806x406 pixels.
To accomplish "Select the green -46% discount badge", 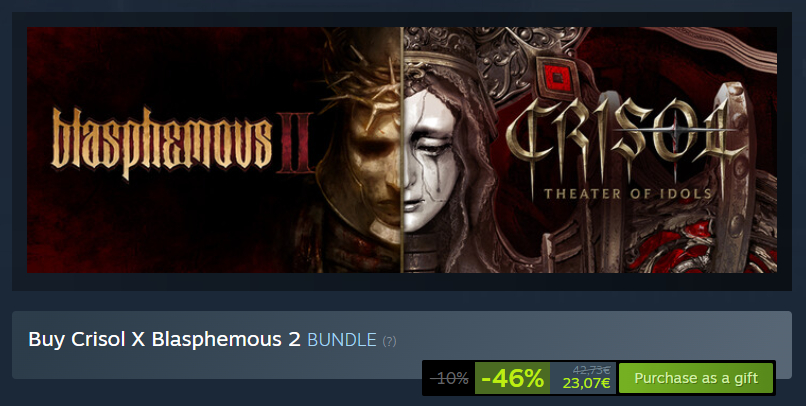I will coord(512,378).
